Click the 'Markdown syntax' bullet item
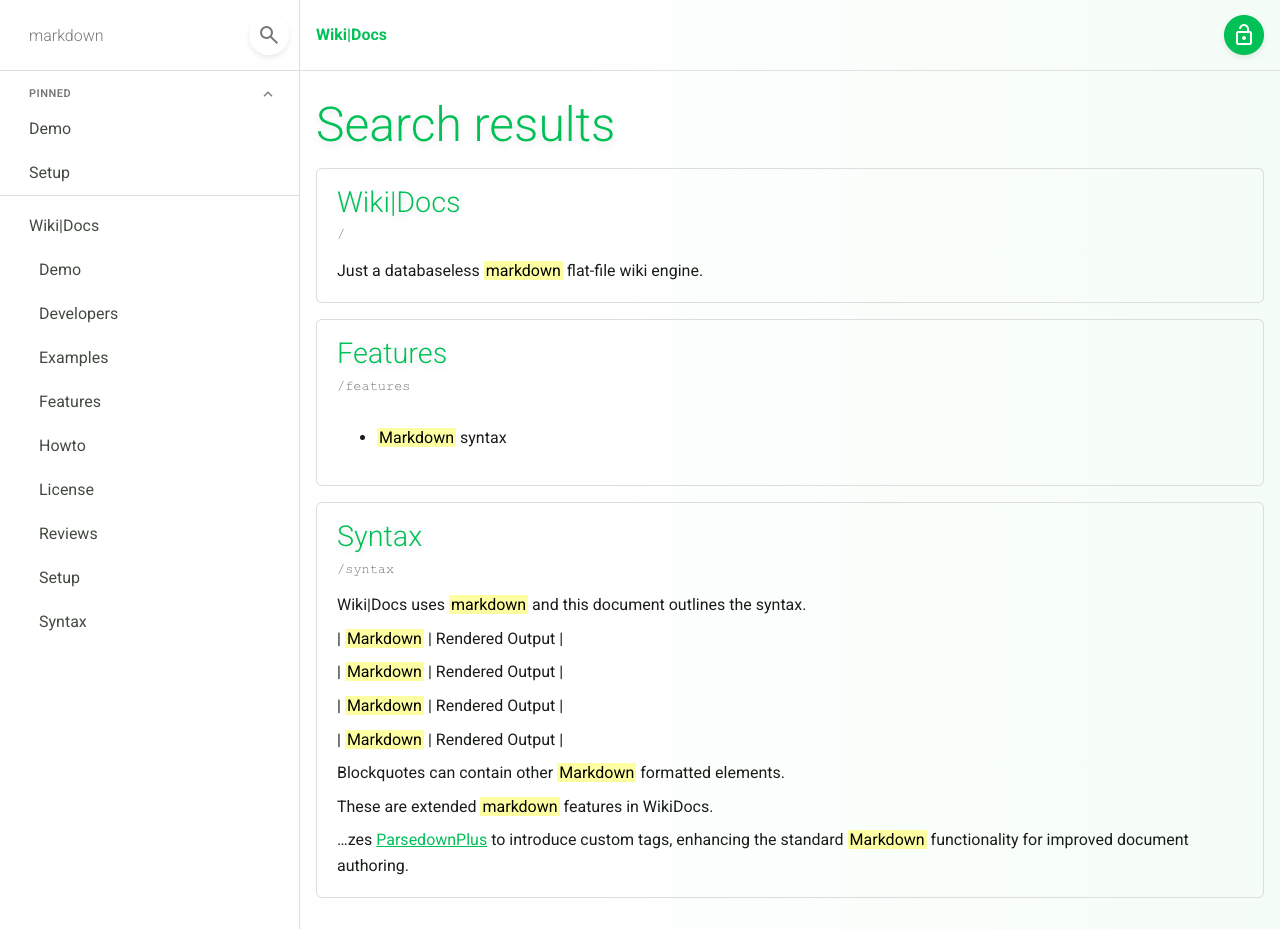The width and height of the screenshot is (1280, 929). point(442,438)
